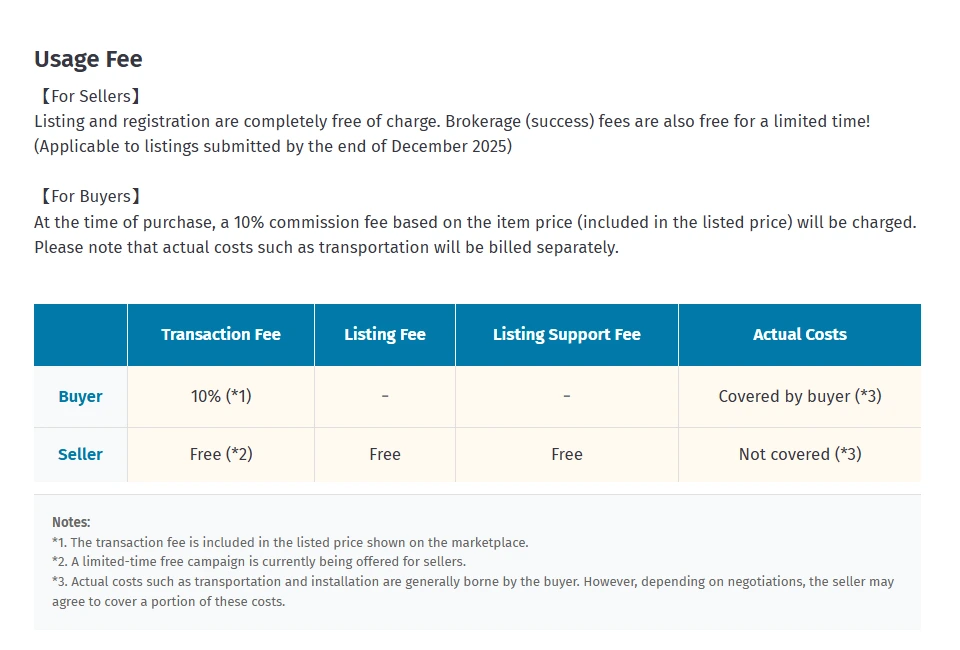Click the Seller row header
Screen dimensions: 960x650
pos(80,455)
